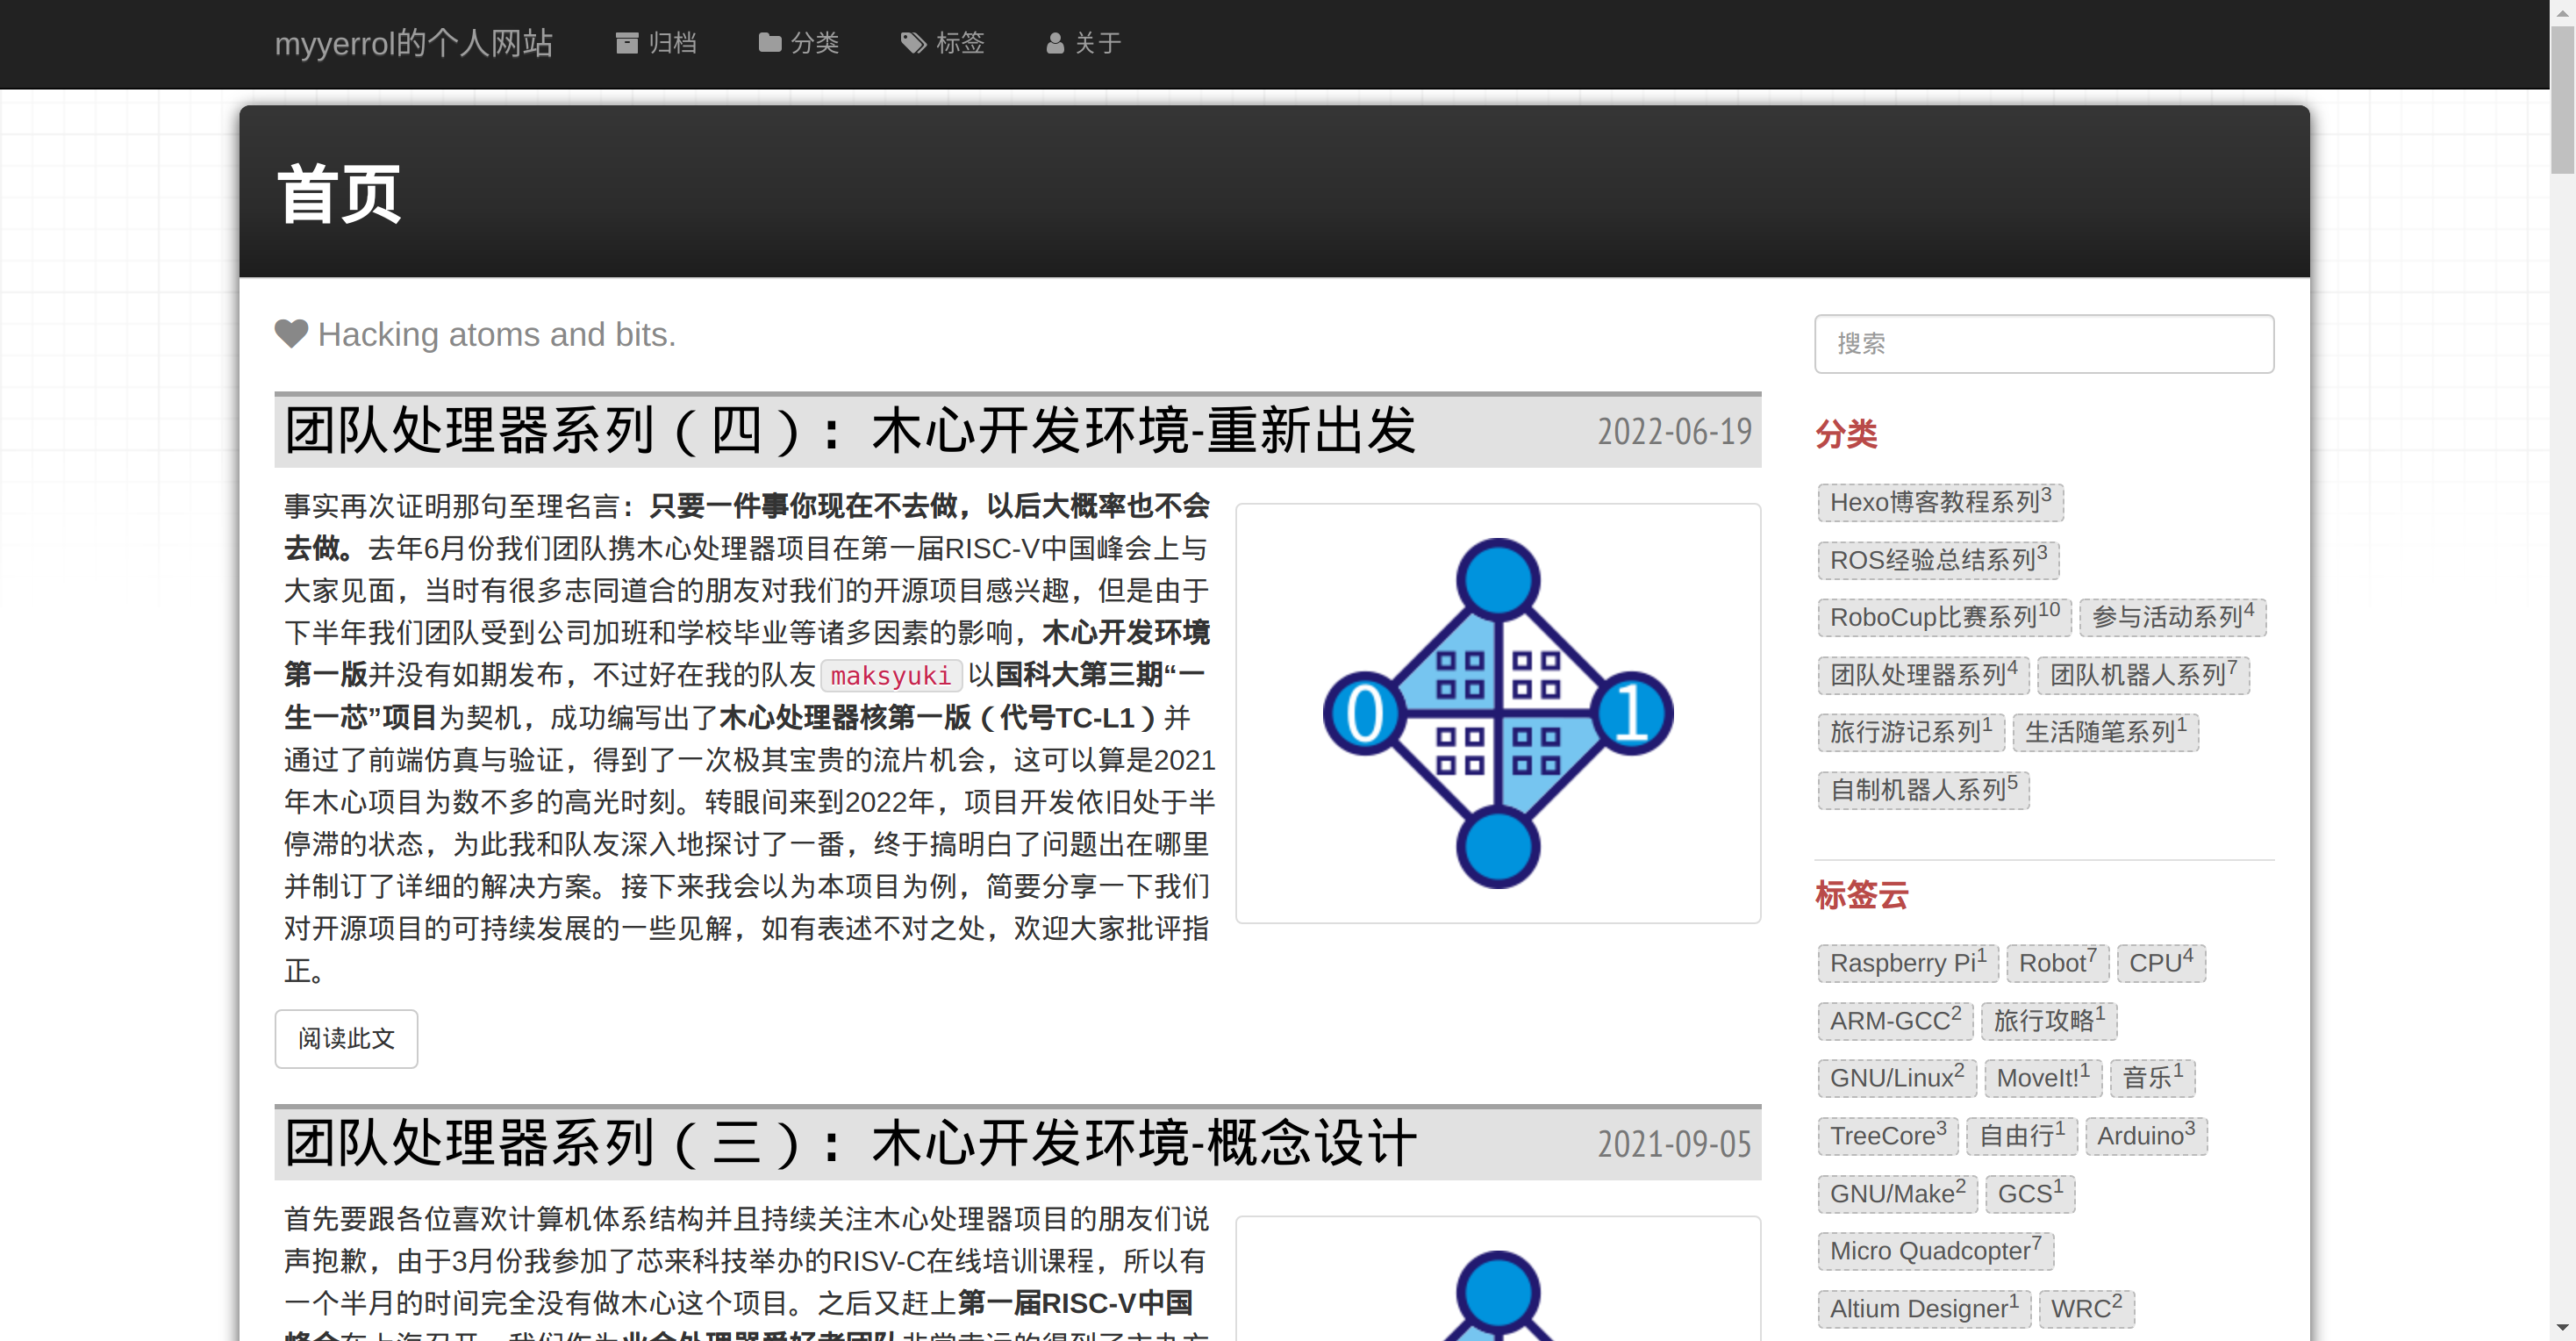
Task: Open post title 木心开发环境-概念设计
Action: (x=850, y=1143)
